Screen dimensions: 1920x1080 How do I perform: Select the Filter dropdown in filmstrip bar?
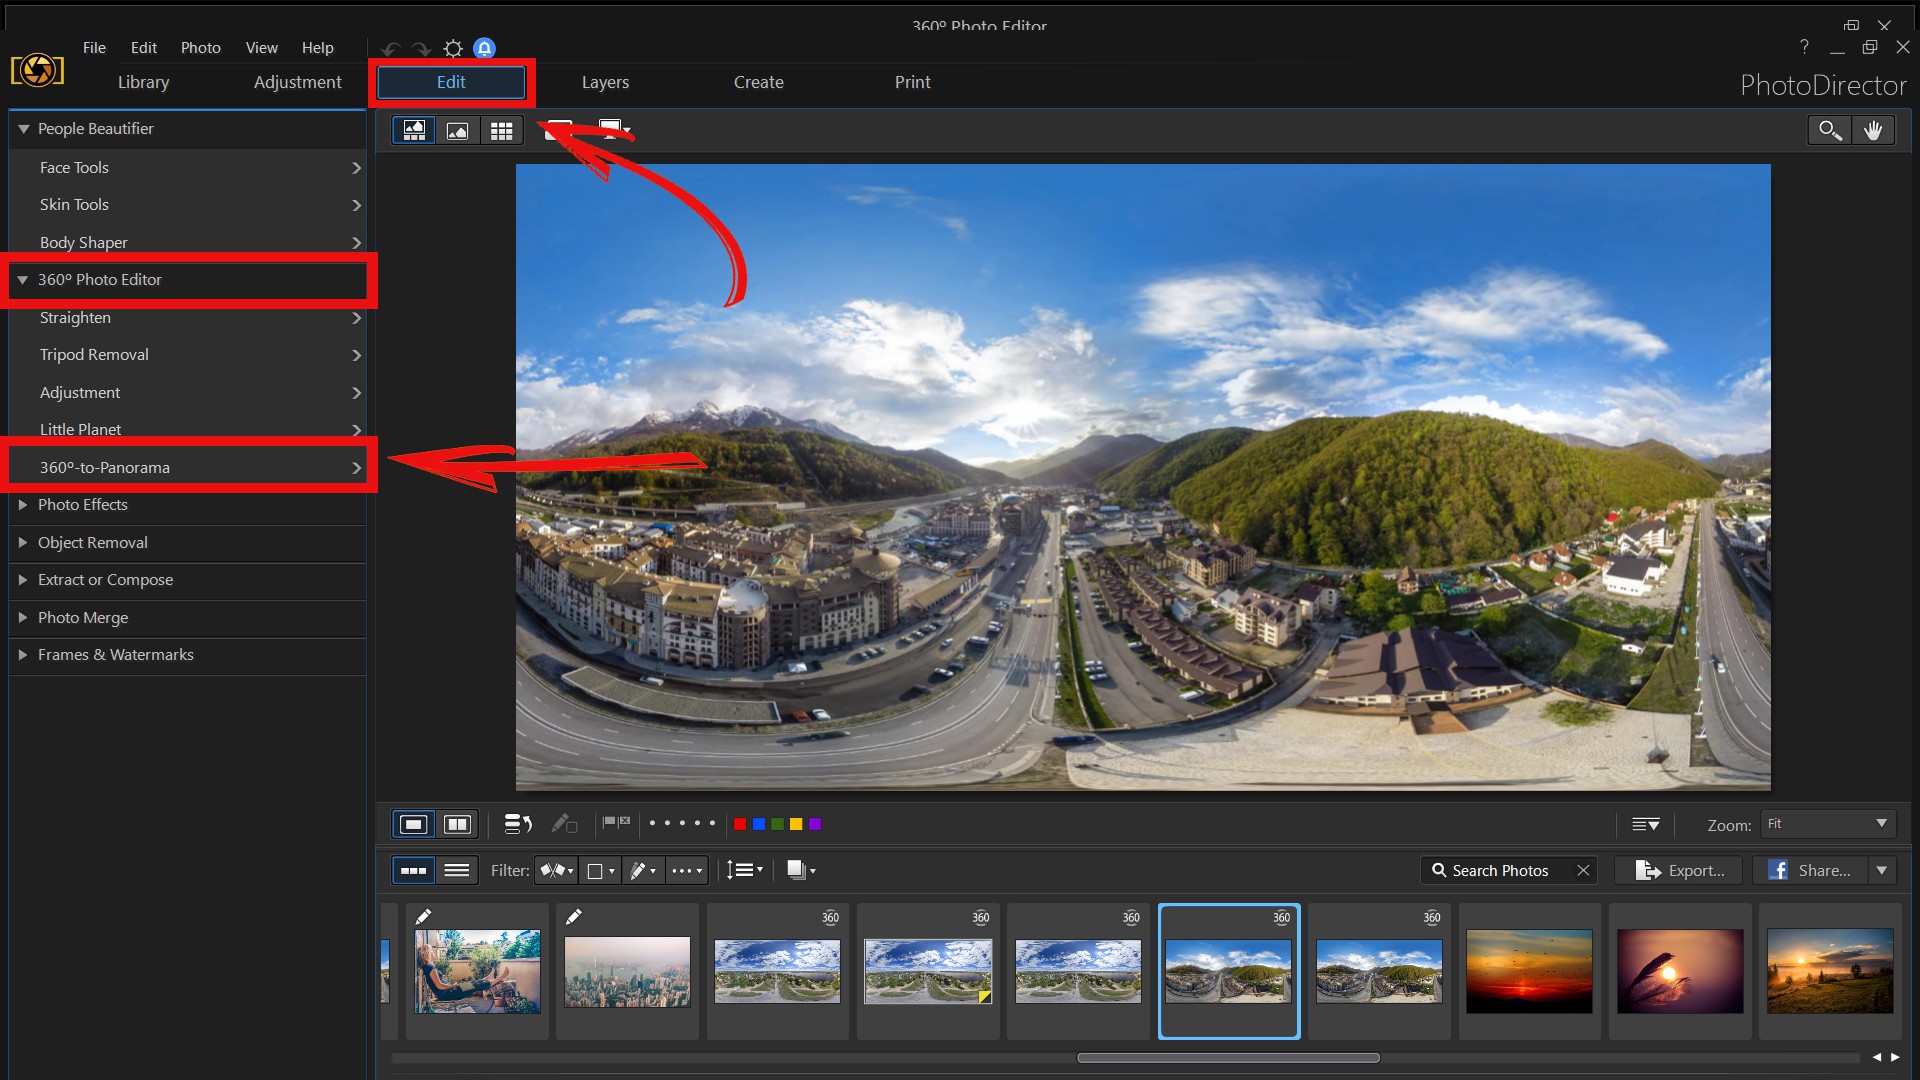point(556,869)
